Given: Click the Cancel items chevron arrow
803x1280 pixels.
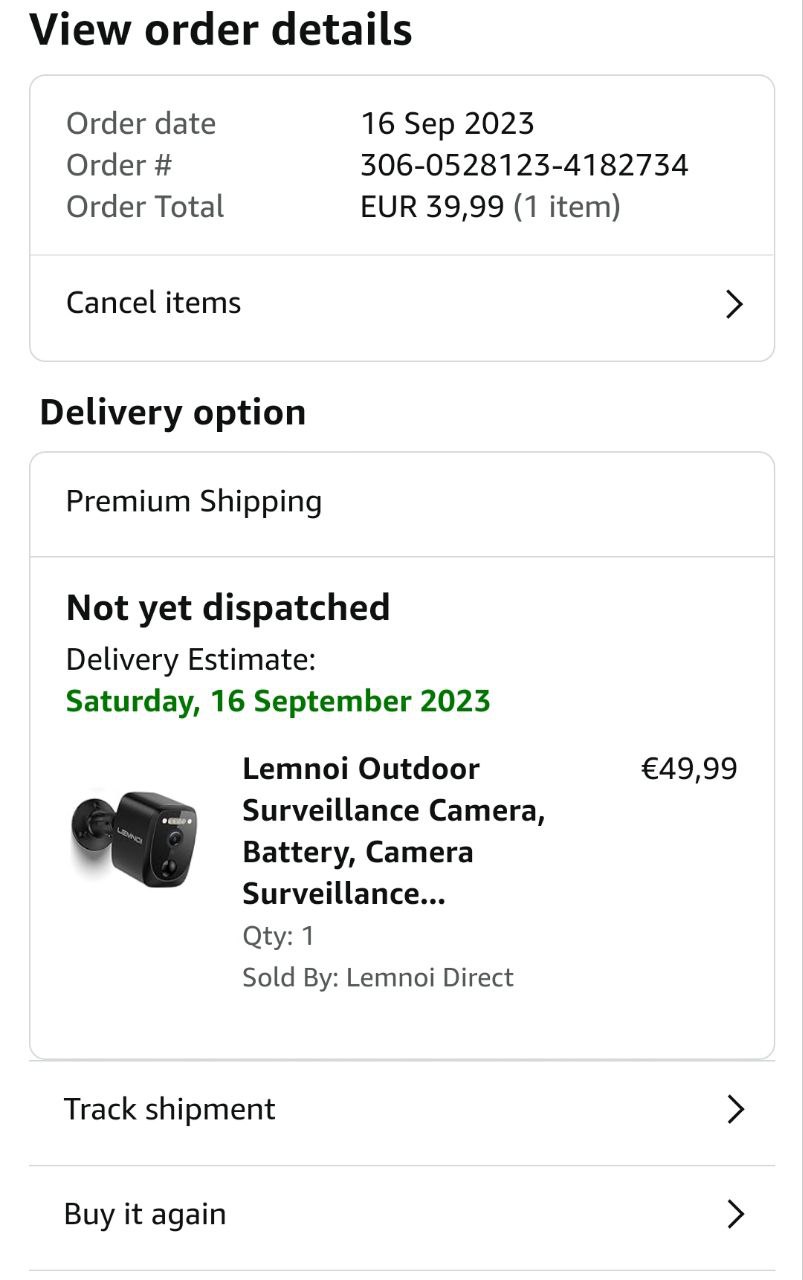Looking at the screenshot, I should 734,304.
